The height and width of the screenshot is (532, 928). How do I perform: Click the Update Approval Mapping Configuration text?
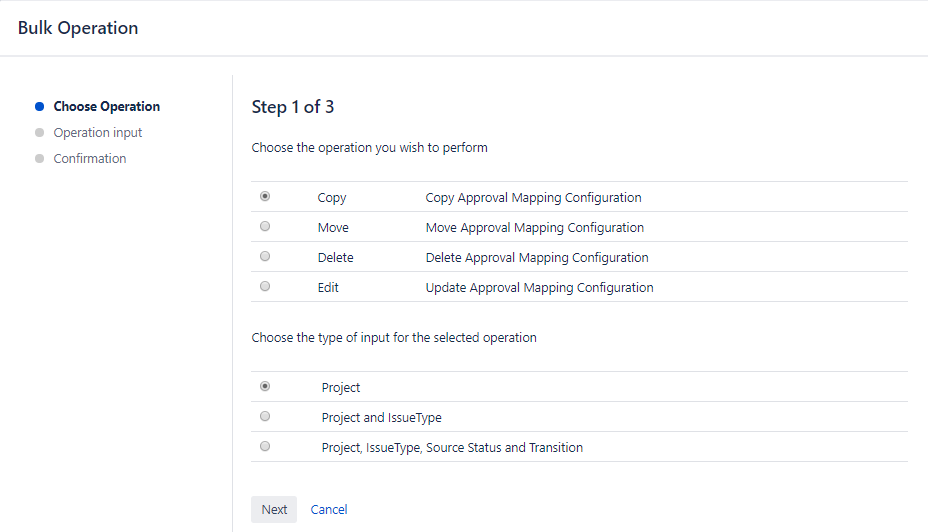point(539,288)
